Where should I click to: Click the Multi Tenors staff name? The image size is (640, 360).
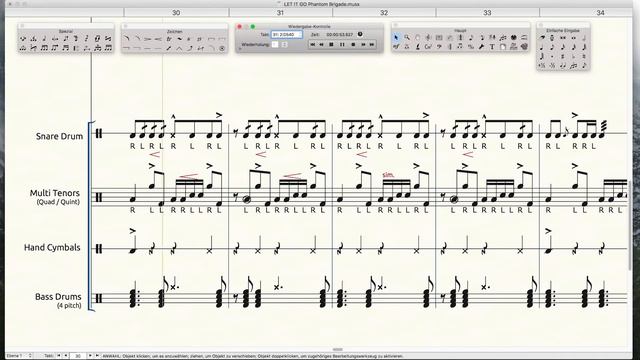(55, 193)
